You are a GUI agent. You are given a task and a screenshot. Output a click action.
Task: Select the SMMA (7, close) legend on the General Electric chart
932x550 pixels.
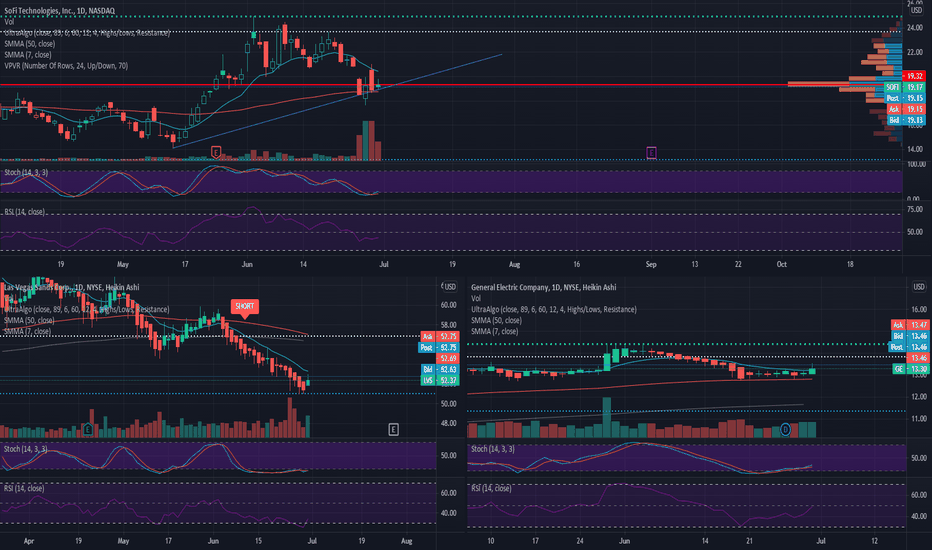tap(495, 331)
